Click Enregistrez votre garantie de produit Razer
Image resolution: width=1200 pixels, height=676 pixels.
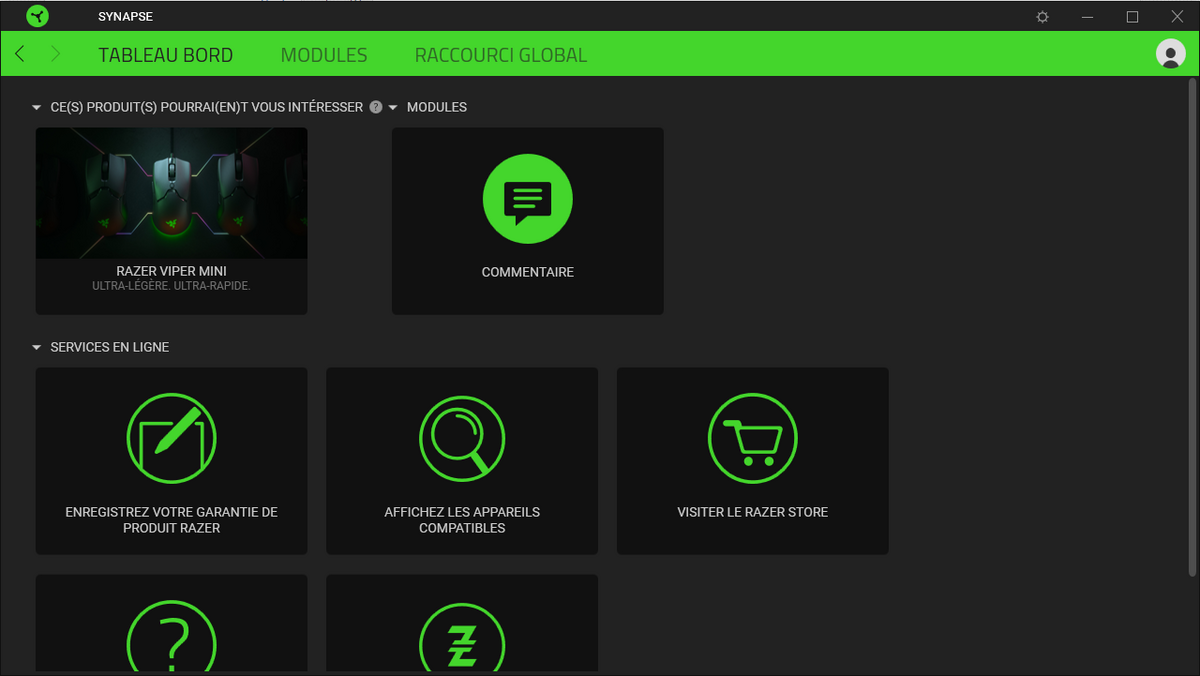click(x=171, y=520)
